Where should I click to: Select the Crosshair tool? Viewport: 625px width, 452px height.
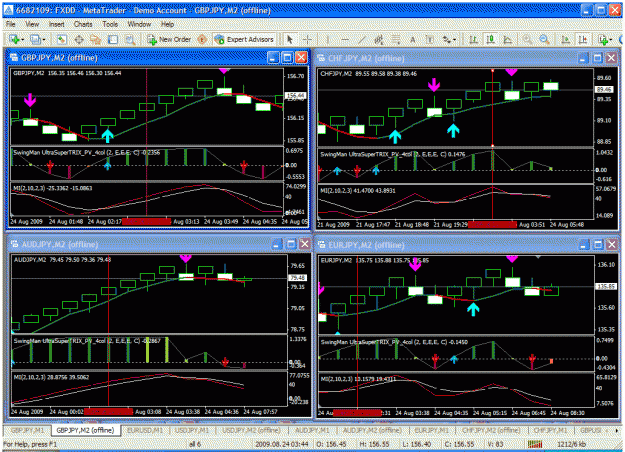point(307,39)
